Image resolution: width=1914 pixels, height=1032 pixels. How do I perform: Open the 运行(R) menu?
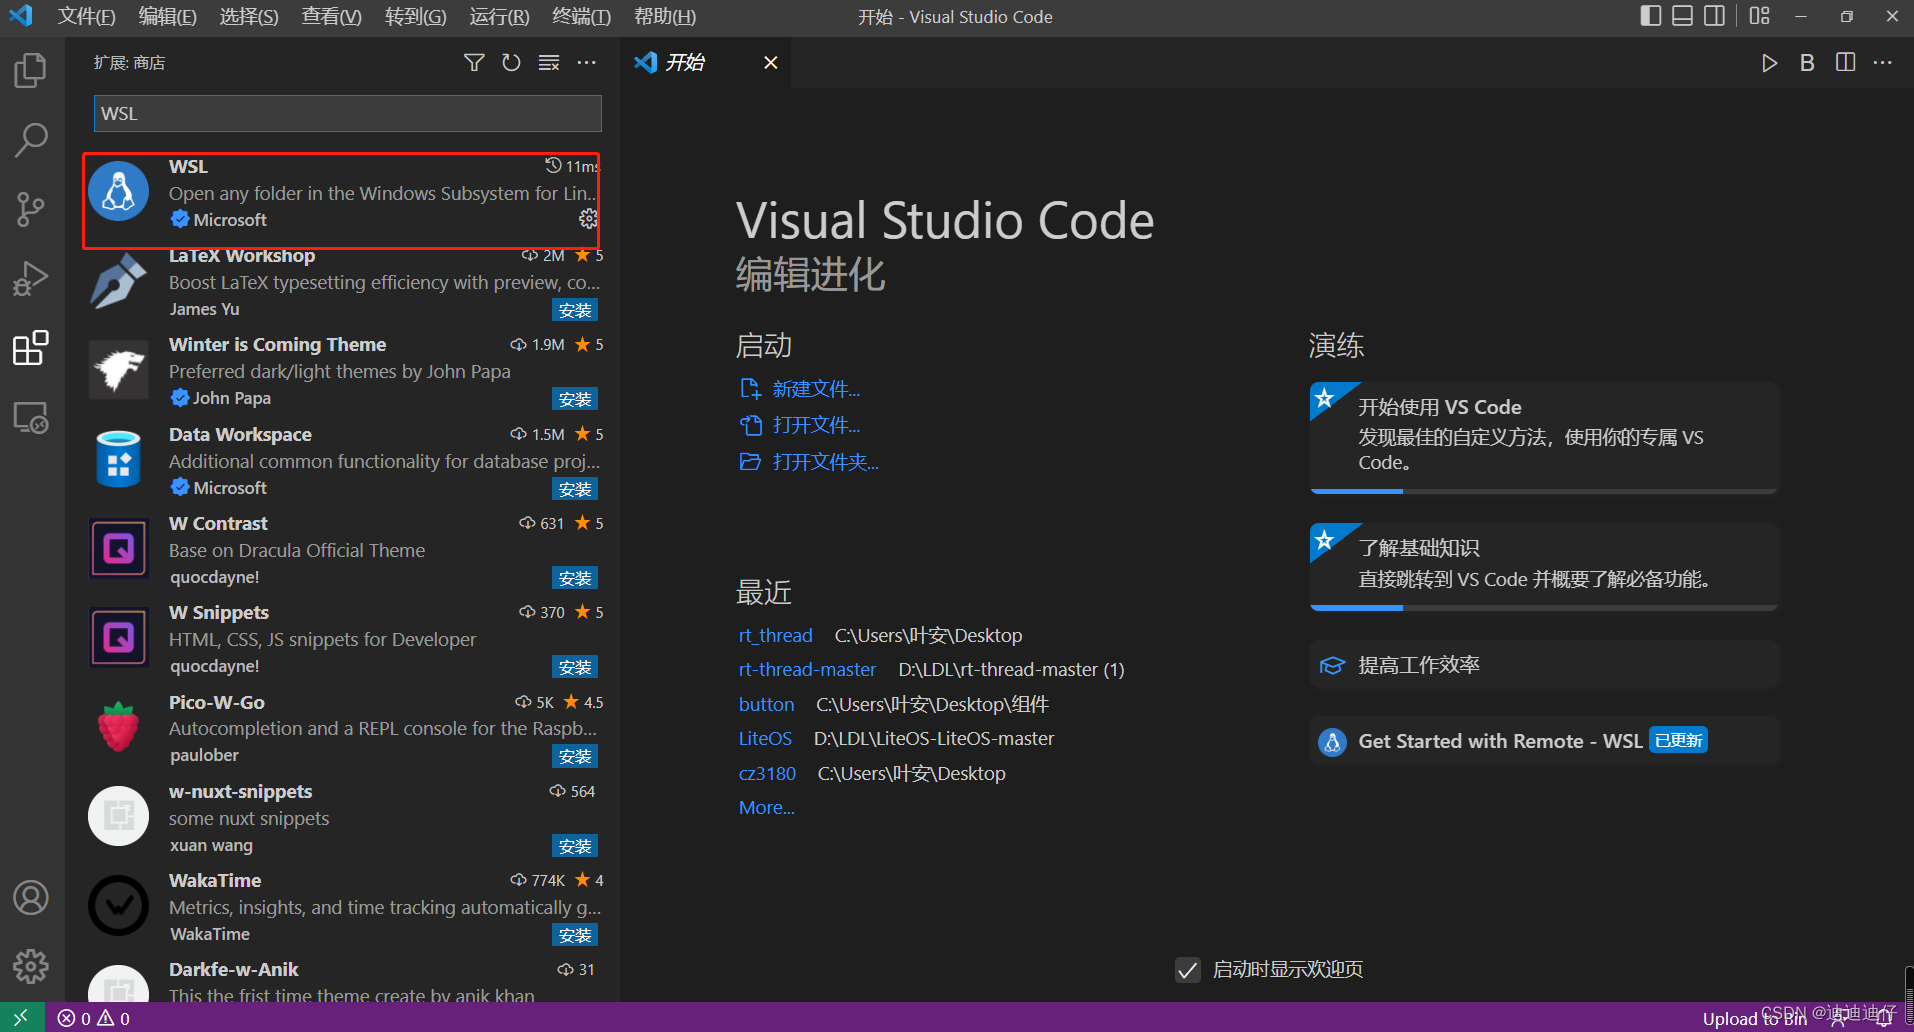pyautogui.click(x=499, y=17)
